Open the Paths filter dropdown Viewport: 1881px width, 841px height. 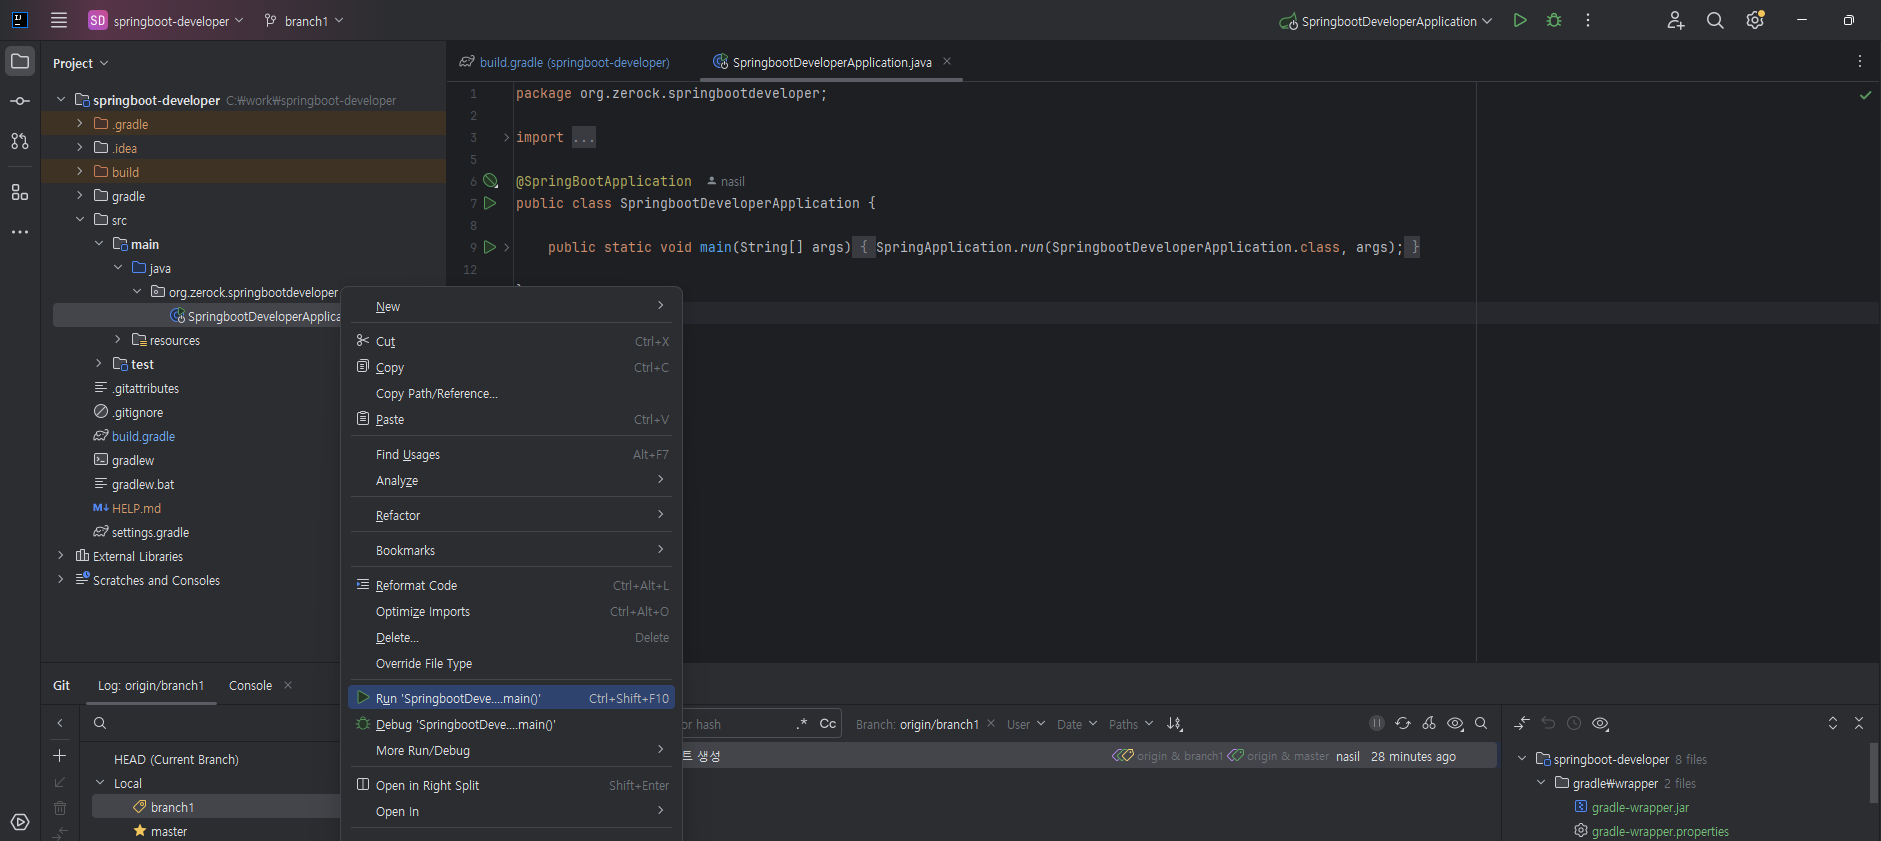click(x=1131, y=724)
